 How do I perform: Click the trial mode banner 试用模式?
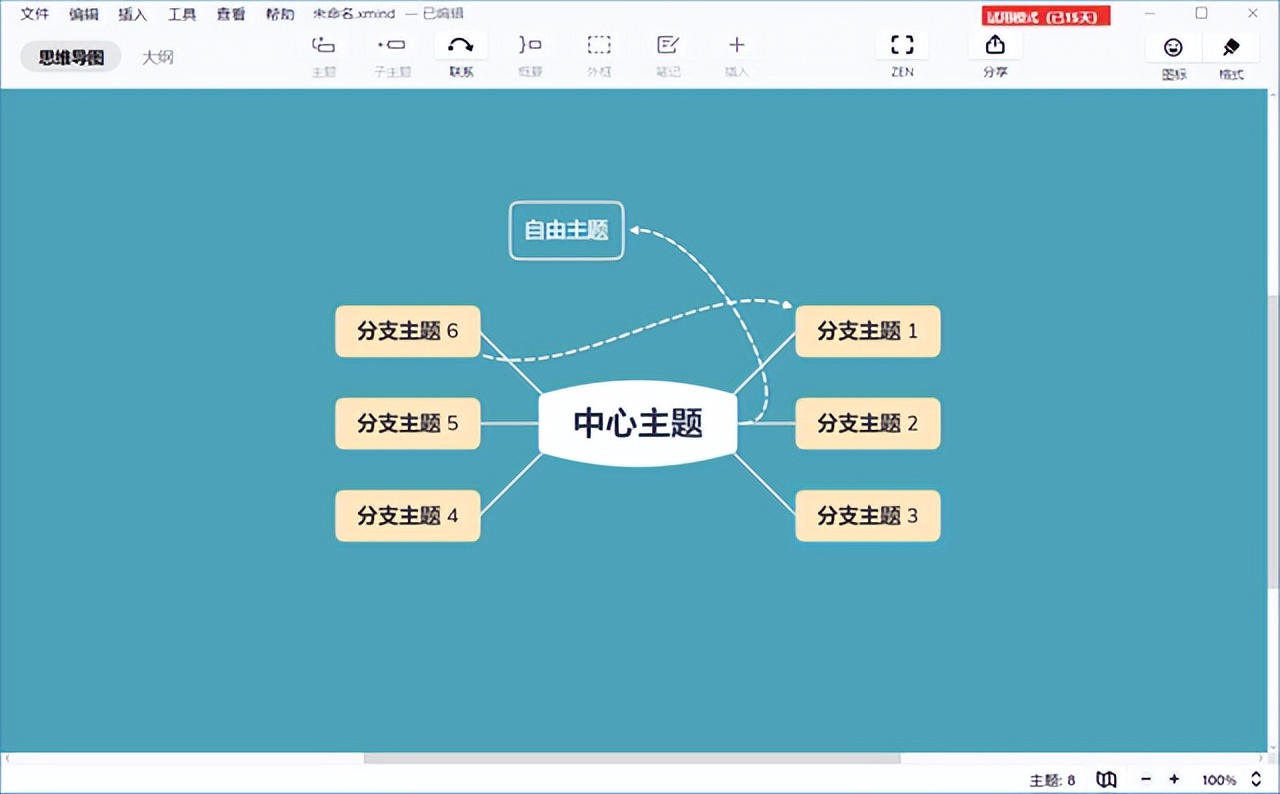coord(1045,16)
